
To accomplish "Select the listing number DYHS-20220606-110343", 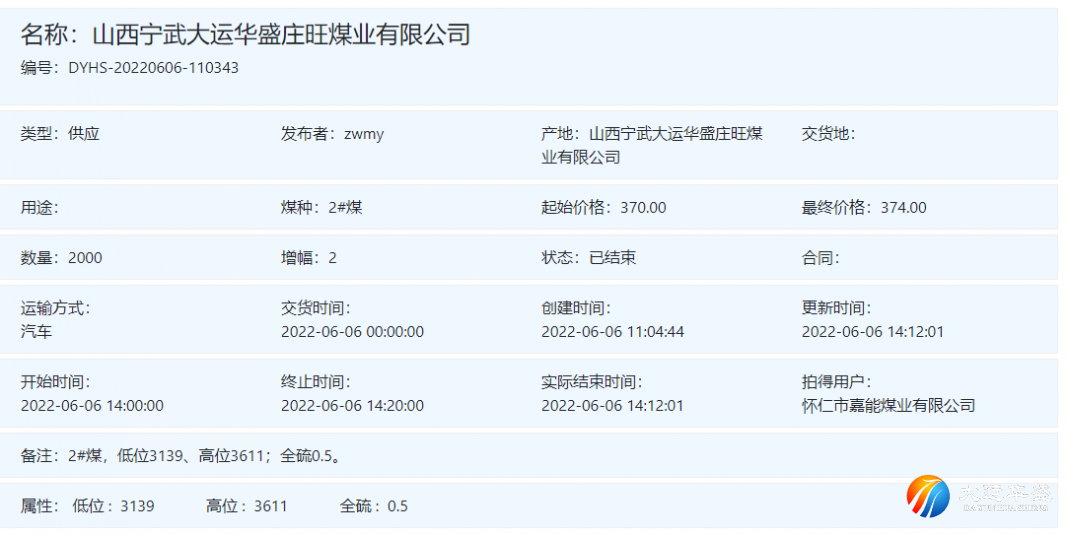I will tap(153, 68).
